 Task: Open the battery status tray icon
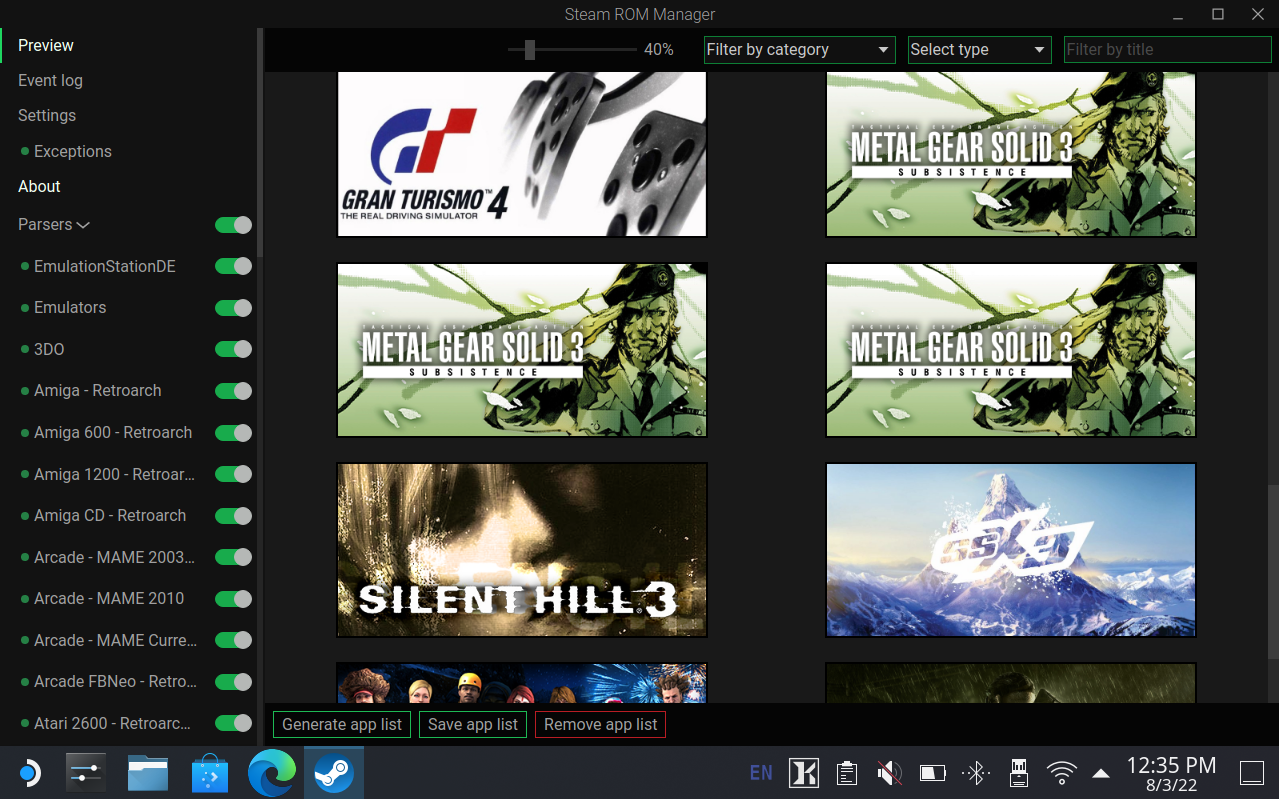932,772
